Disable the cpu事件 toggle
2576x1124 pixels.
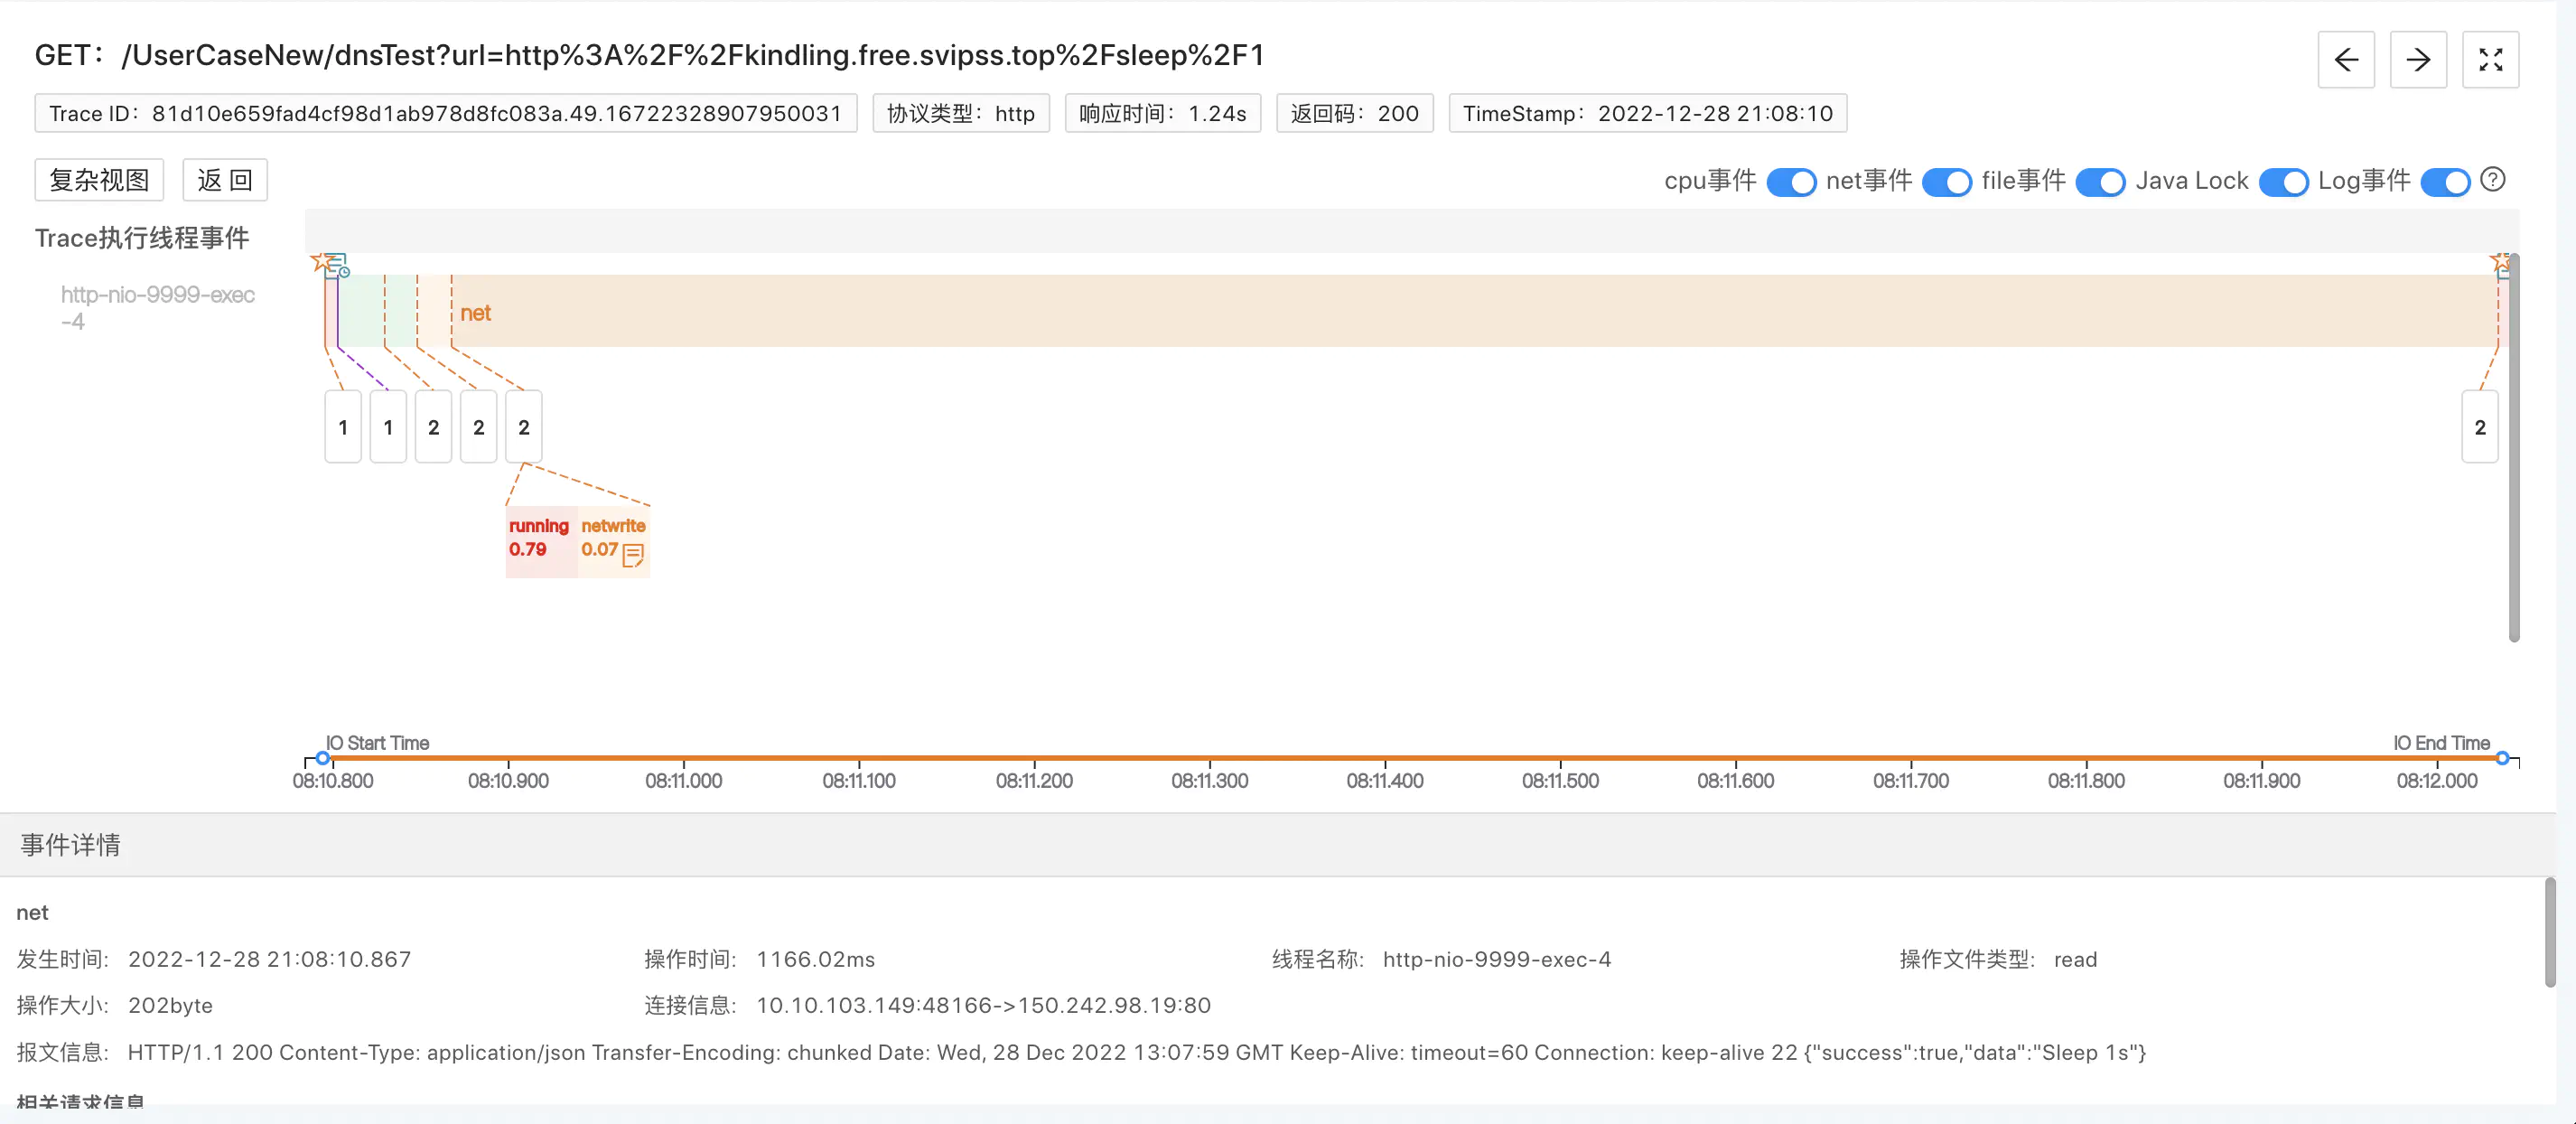[x=1790, y=182]
